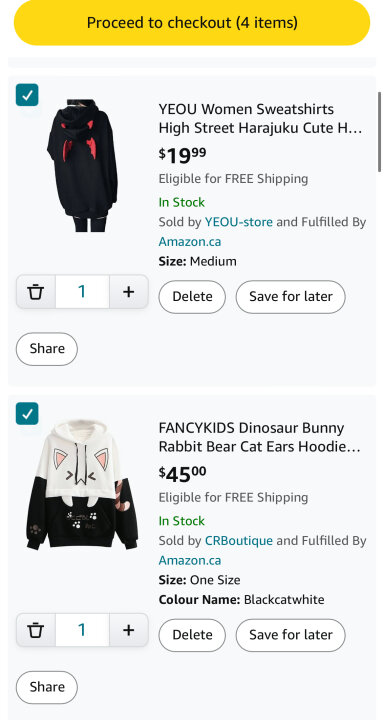This screenshot has height=720, width=384.
Task: Increase FANCYKIDS hoodie quantity with plus icon
Action: tap(129, 630)
